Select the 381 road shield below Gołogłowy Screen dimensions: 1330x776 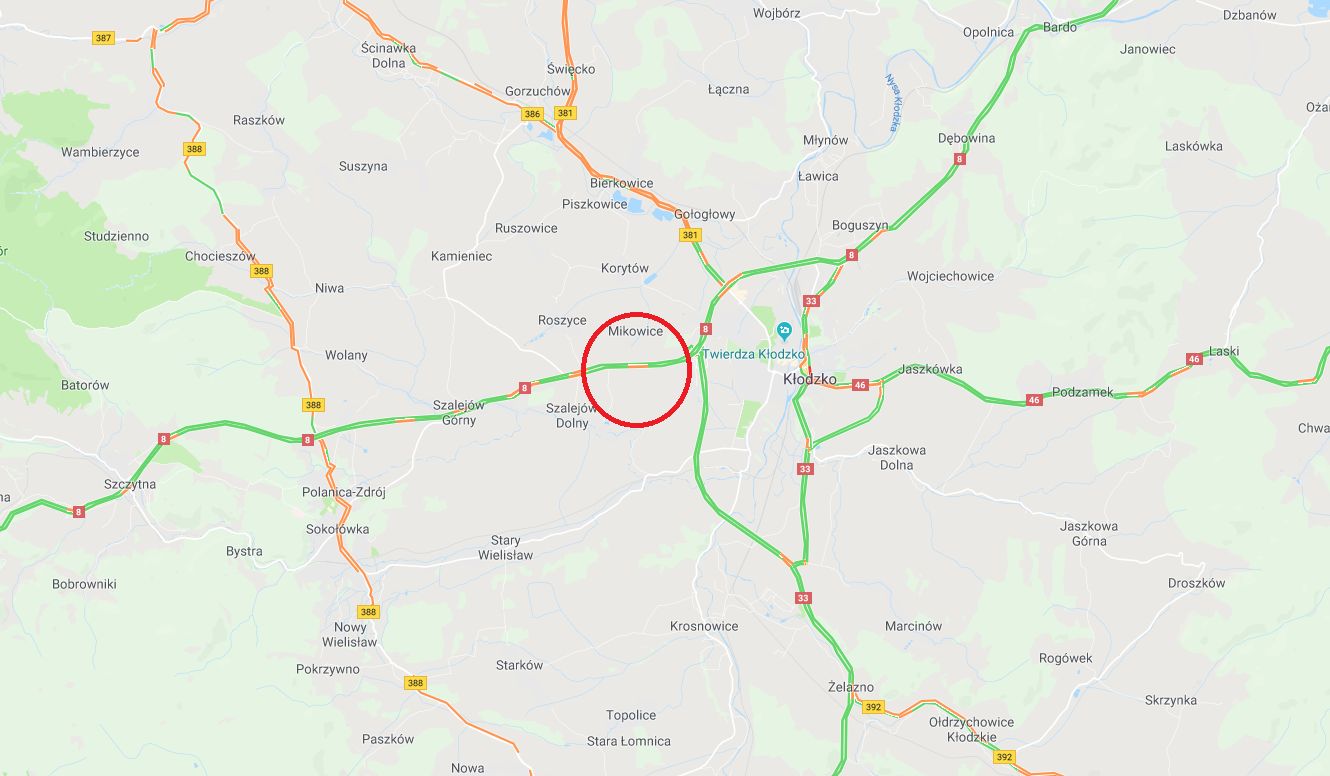pos(690,236)
